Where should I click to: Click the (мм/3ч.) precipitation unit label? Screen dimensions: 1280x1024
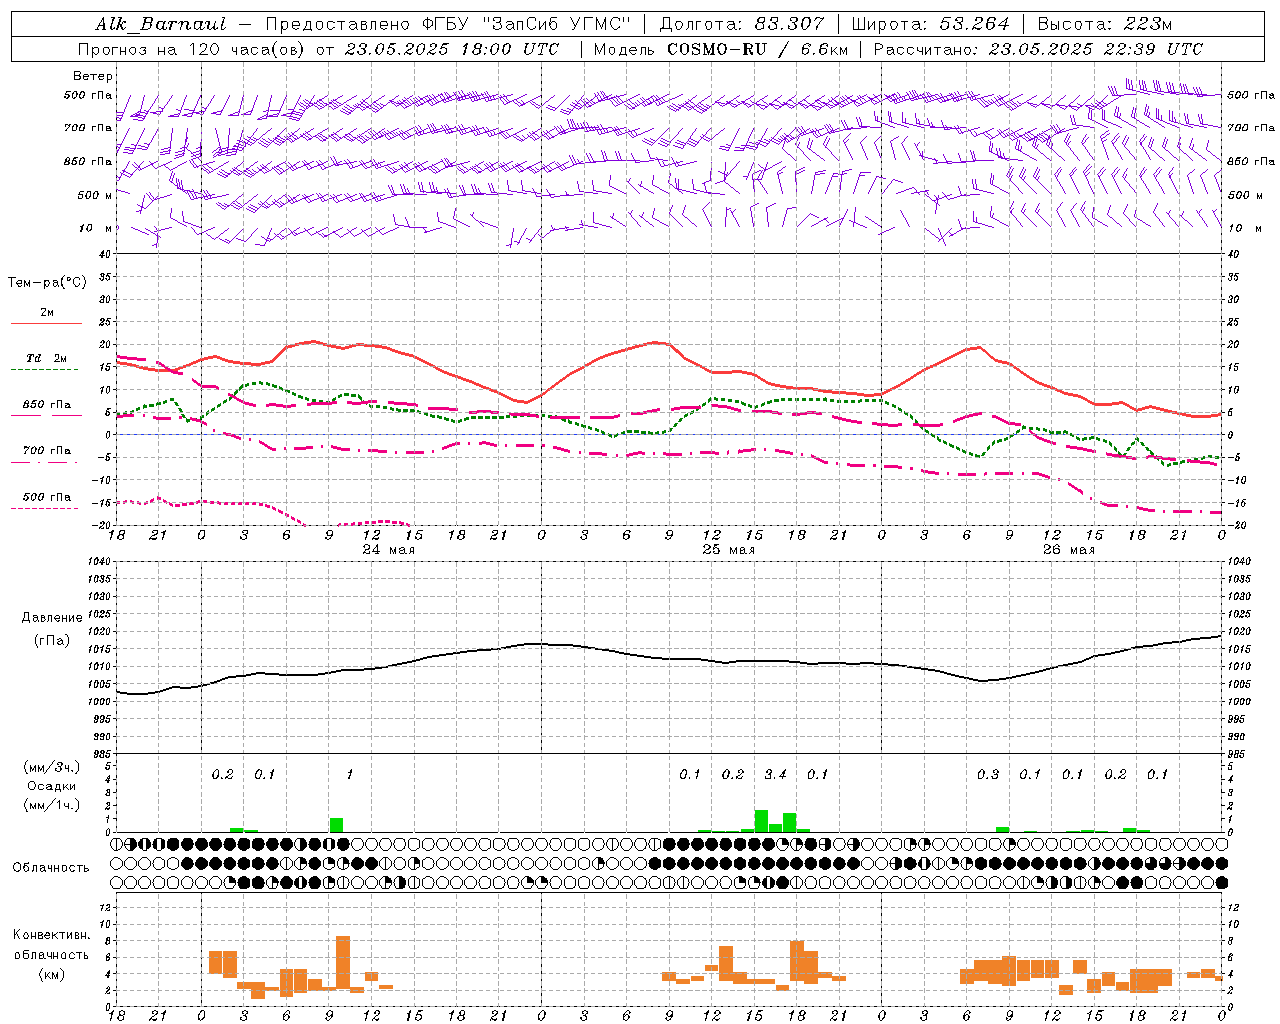click(52, 767)
